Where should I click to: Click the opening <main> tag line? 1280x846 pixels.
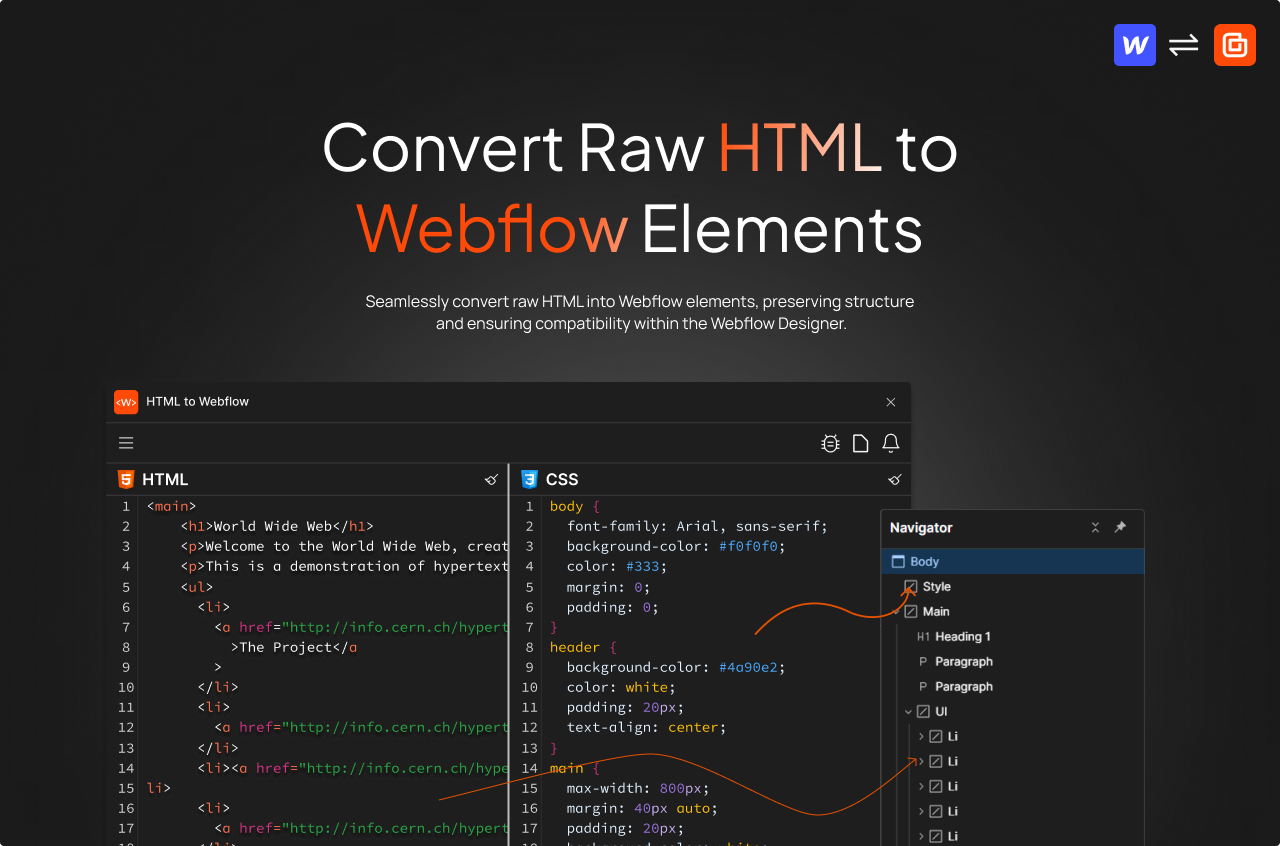click(172, 506)
